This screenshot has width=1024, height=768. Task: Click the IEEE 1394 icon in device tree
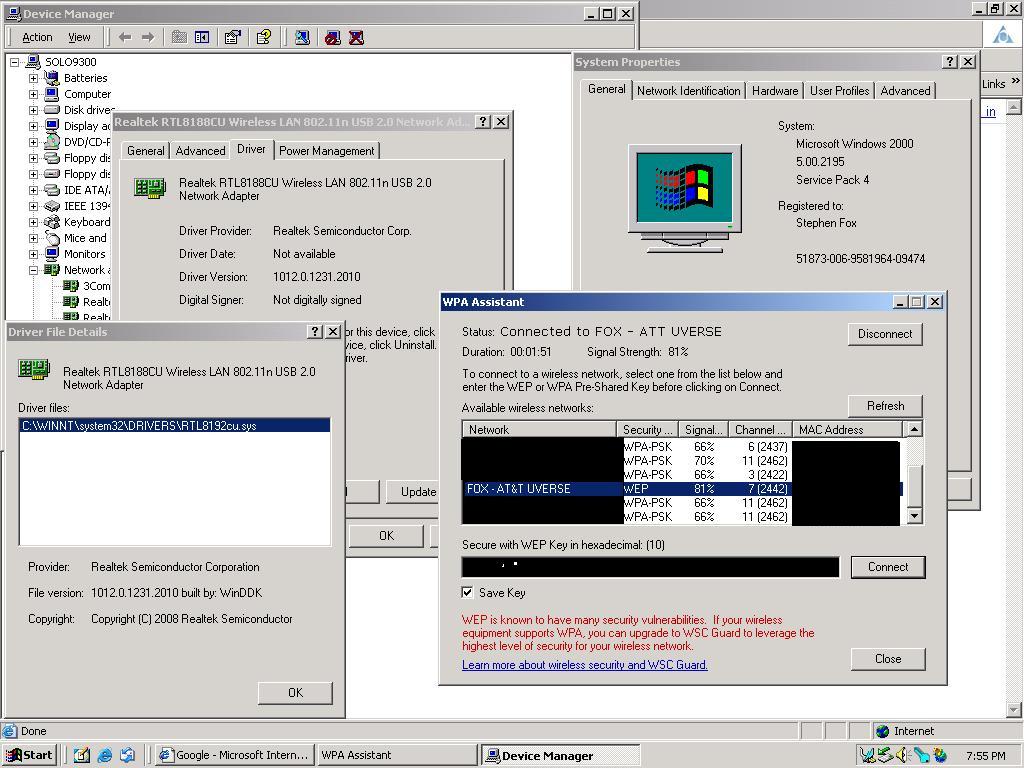[52, 206]
